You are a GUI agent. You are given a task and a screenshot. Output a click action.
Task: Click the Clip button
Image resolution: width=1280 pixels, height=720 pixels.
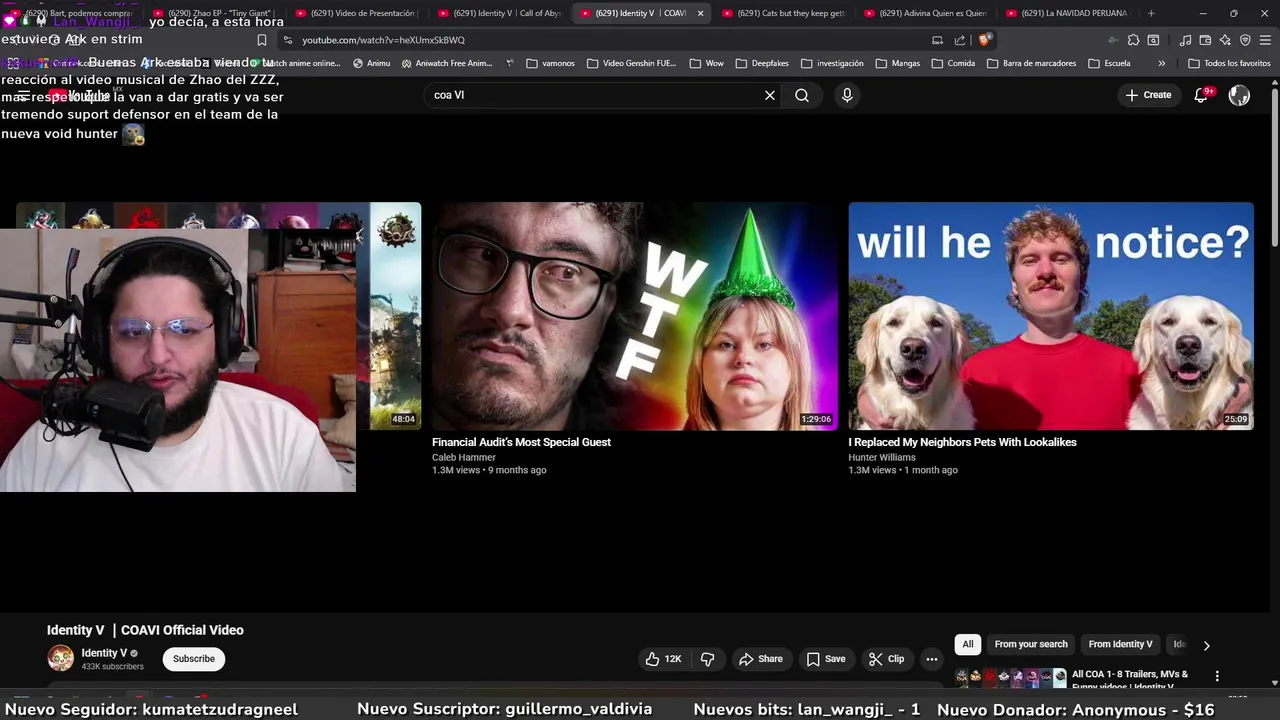coord(887,659)
